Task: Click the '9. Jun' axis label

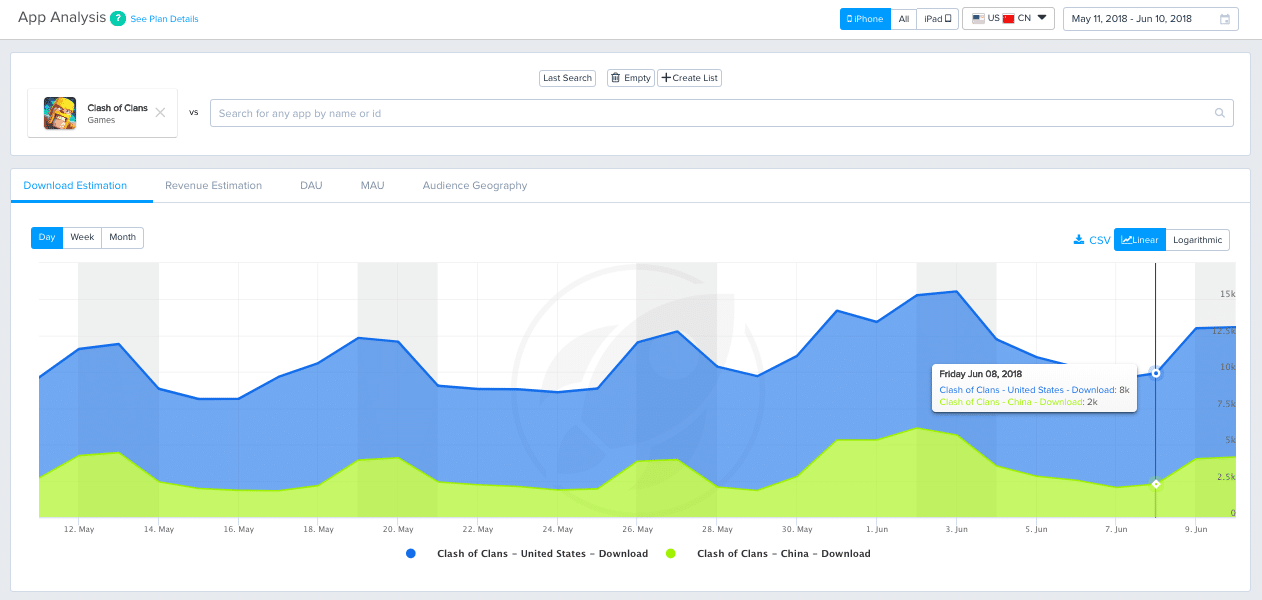Action: (1195, 529)
